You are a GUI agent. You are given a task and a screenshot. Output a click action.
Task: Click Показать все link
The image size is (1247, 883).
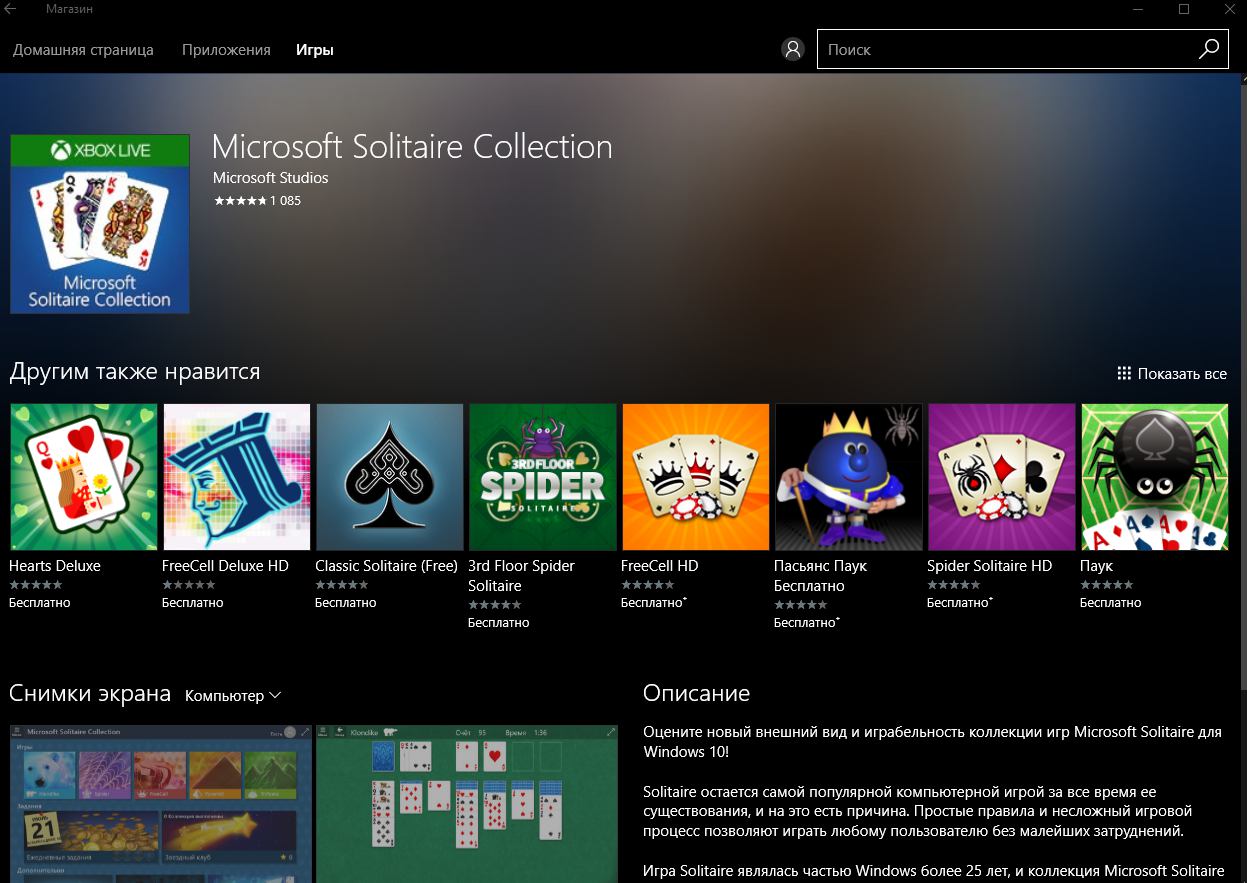[1182, 373]
